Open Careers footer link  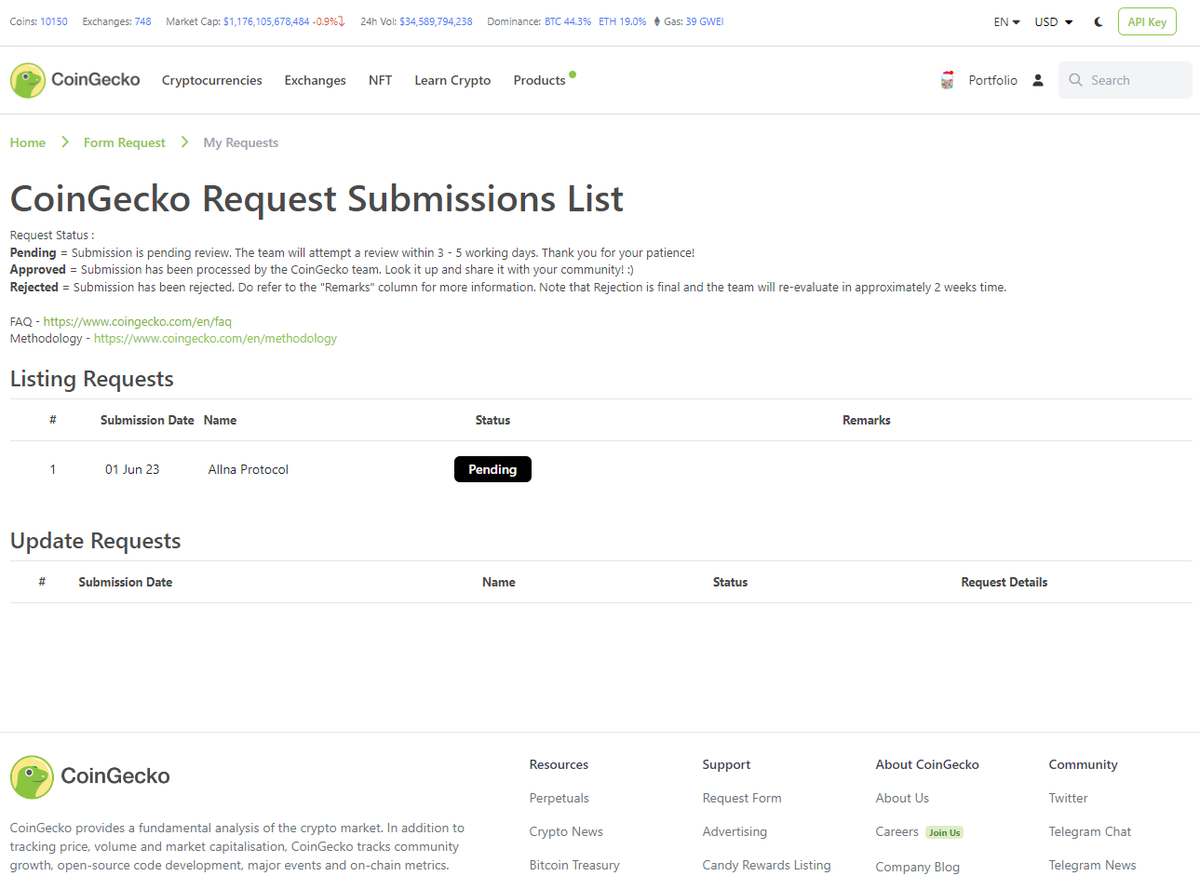tap(897, 832)
